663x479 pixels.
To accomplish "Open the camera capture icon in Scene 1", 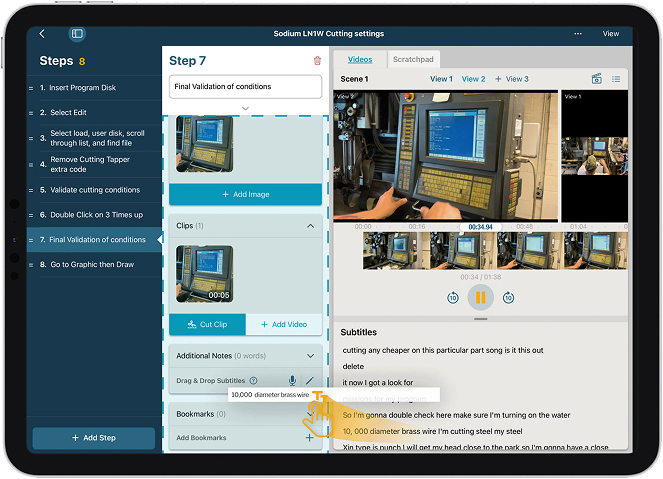I will coord(597,79).
